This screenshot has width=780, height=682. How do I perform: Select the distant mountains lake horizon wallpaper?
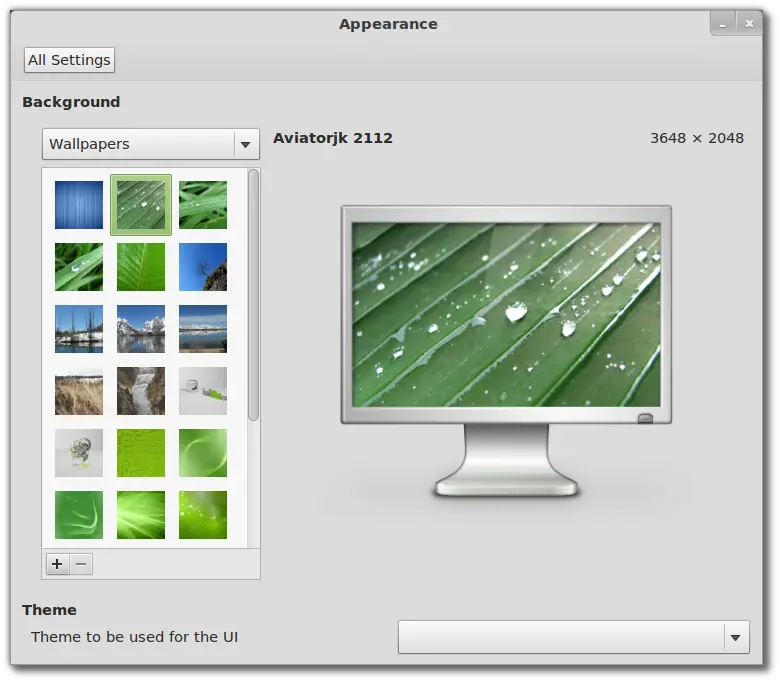pos(203,329)
